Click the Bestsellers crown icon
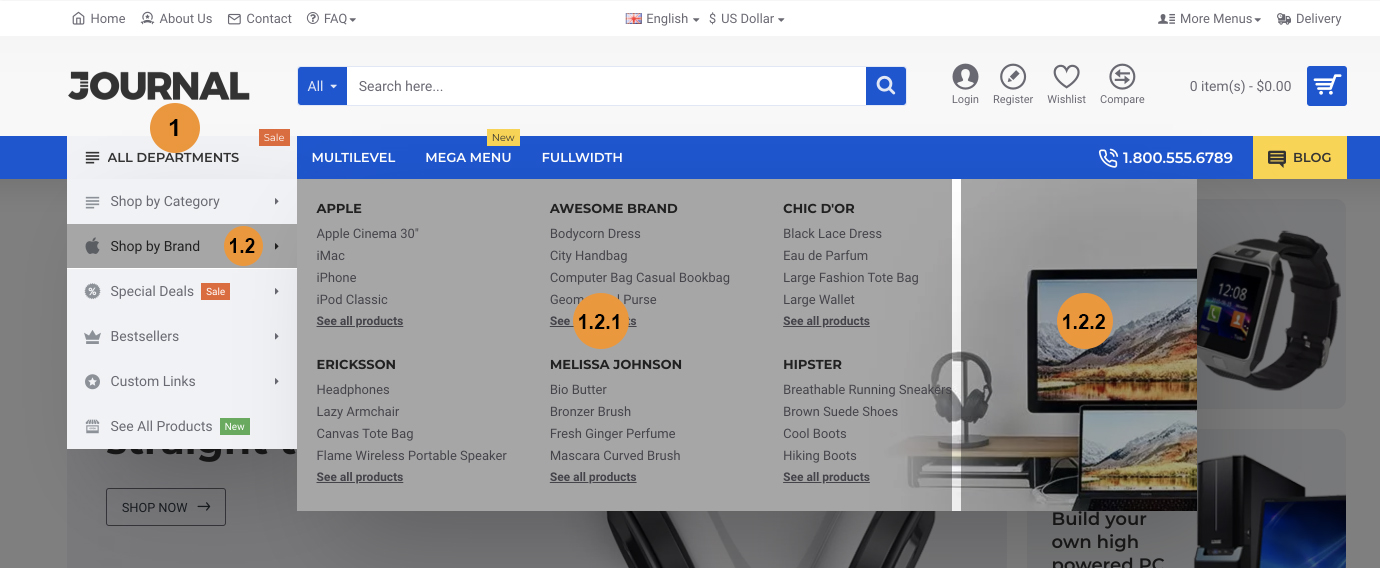Screen dimensions: 1380x568 (92, 336)
